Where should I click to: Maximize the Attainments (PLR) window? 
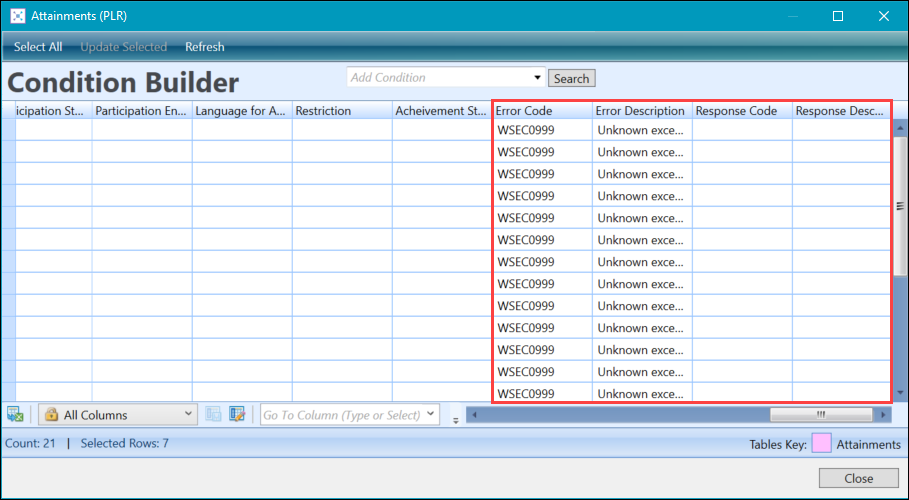coord(838,16)
